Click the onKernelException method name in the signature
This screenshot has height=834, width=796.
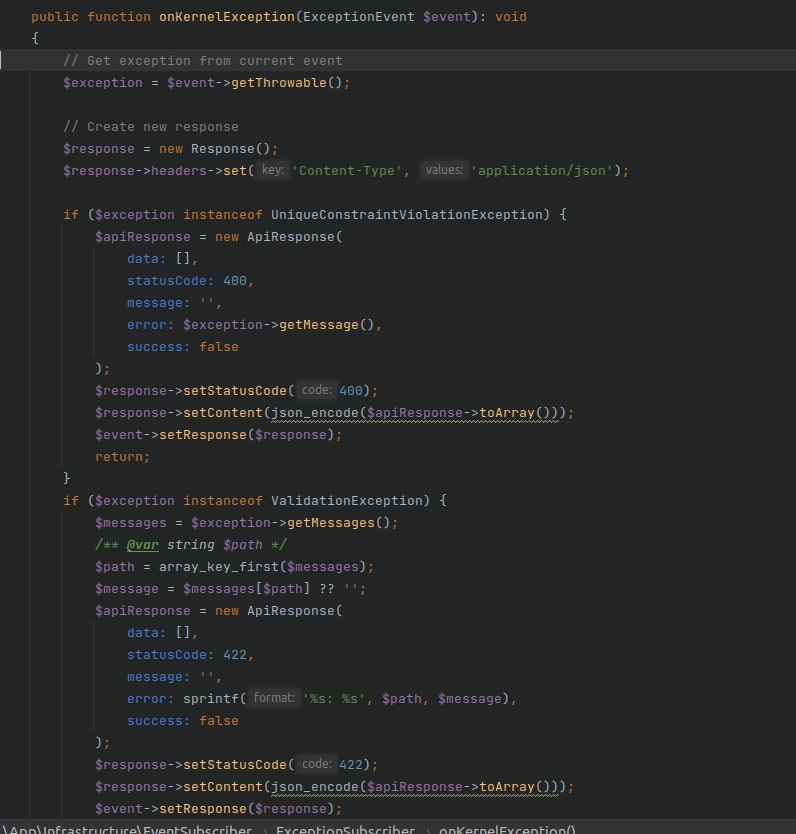coord(227,16)
